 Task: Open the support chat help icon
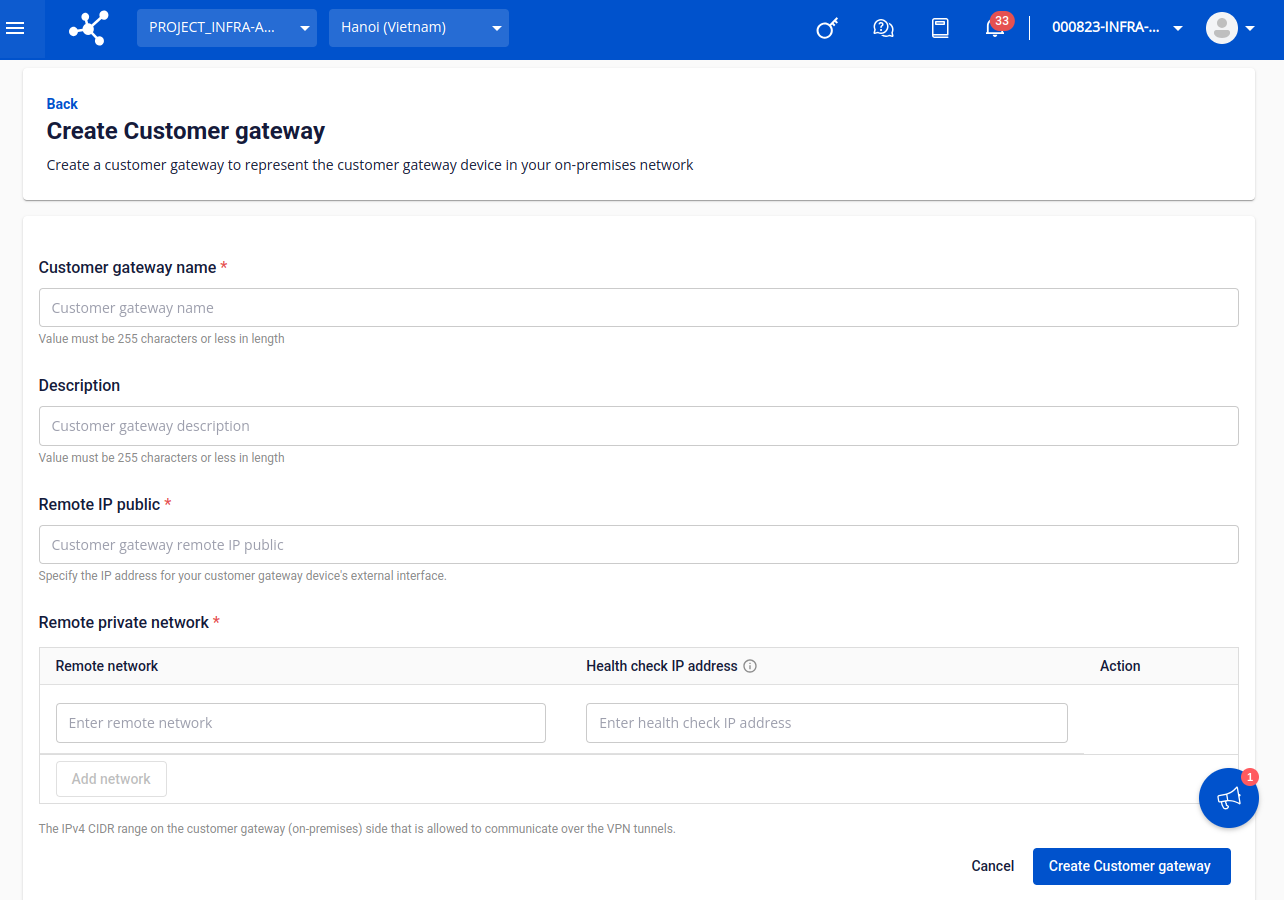[883, 28]
